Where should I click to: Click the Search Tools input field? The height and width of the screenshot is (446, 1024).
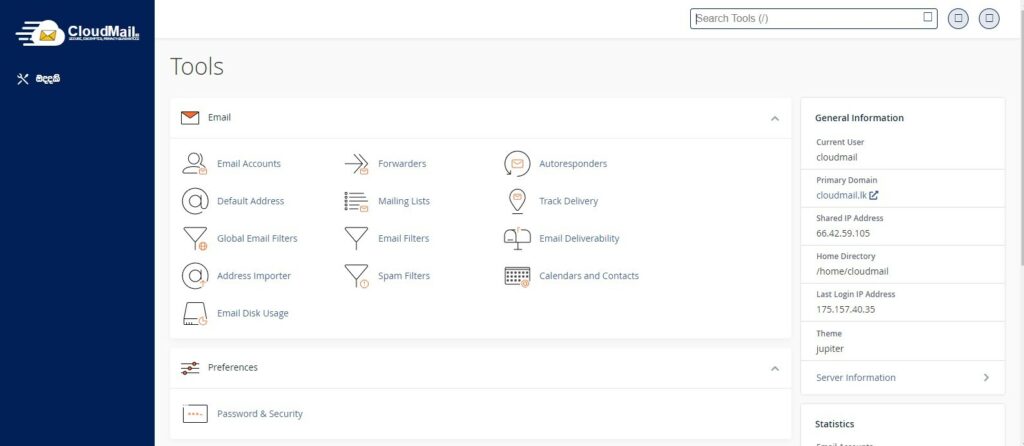tap(813, 18)
